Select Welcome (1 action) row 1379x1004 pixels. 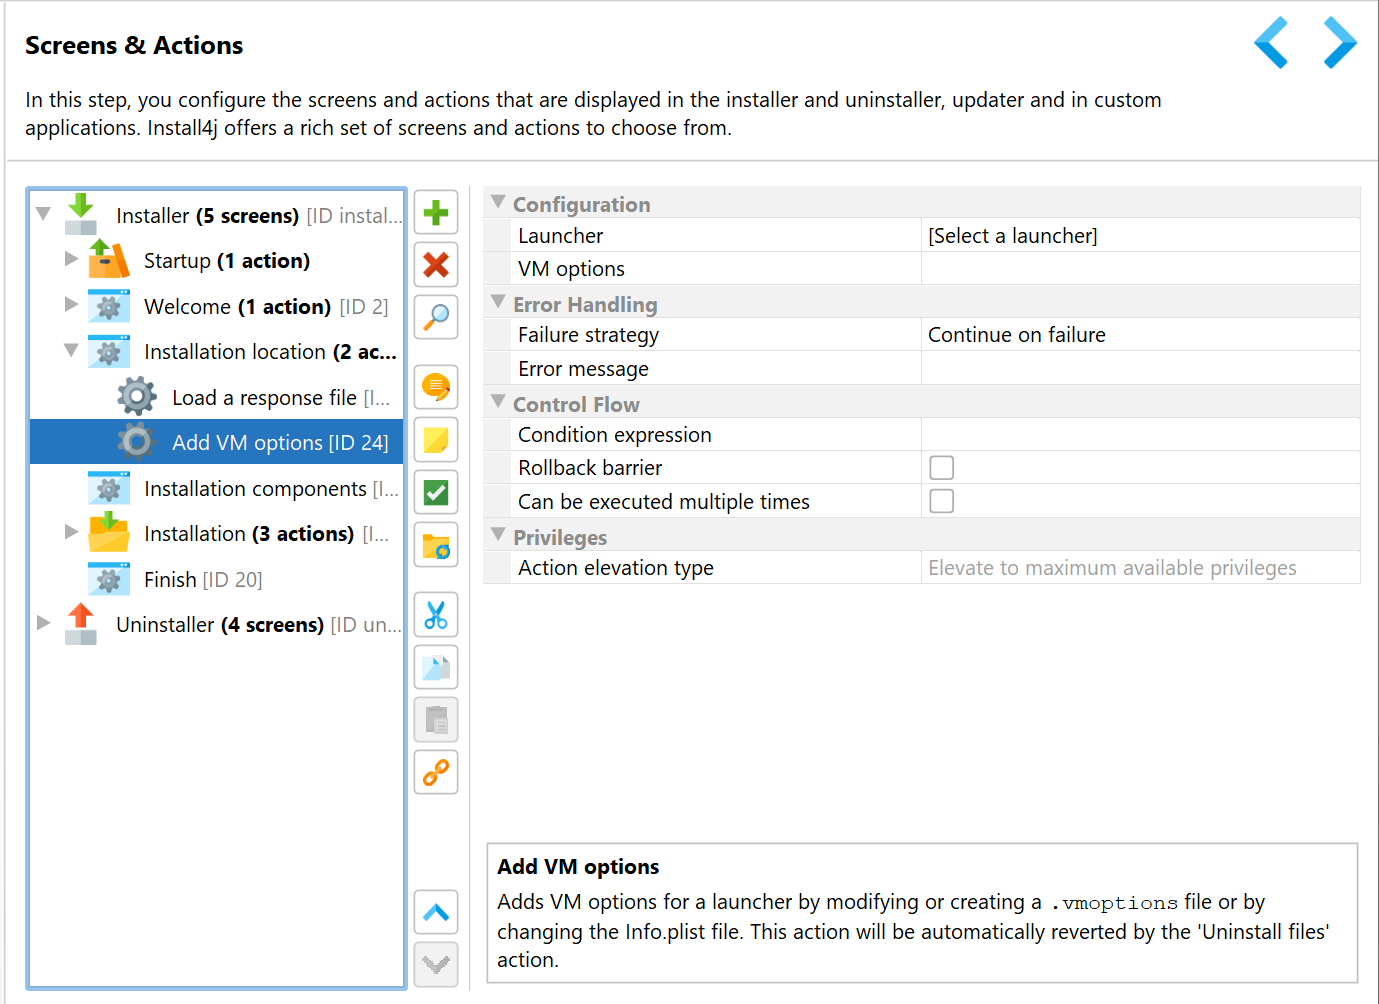click(x=216, y=306)
